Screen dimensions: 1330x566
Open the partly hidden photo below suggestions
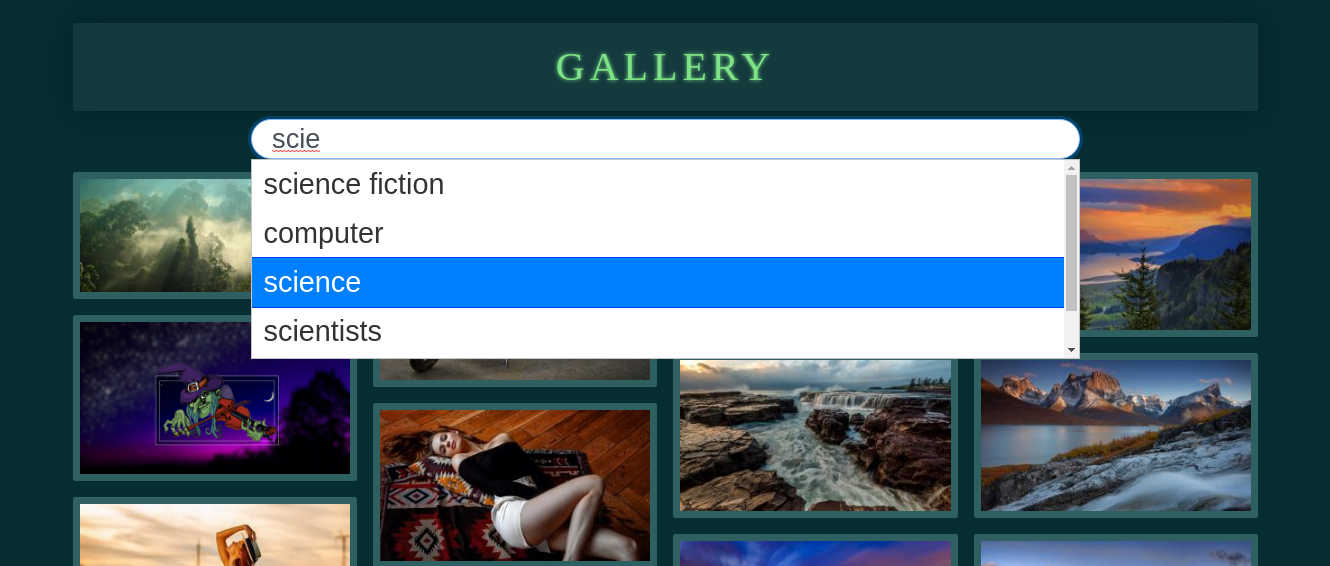pos(515,369)
